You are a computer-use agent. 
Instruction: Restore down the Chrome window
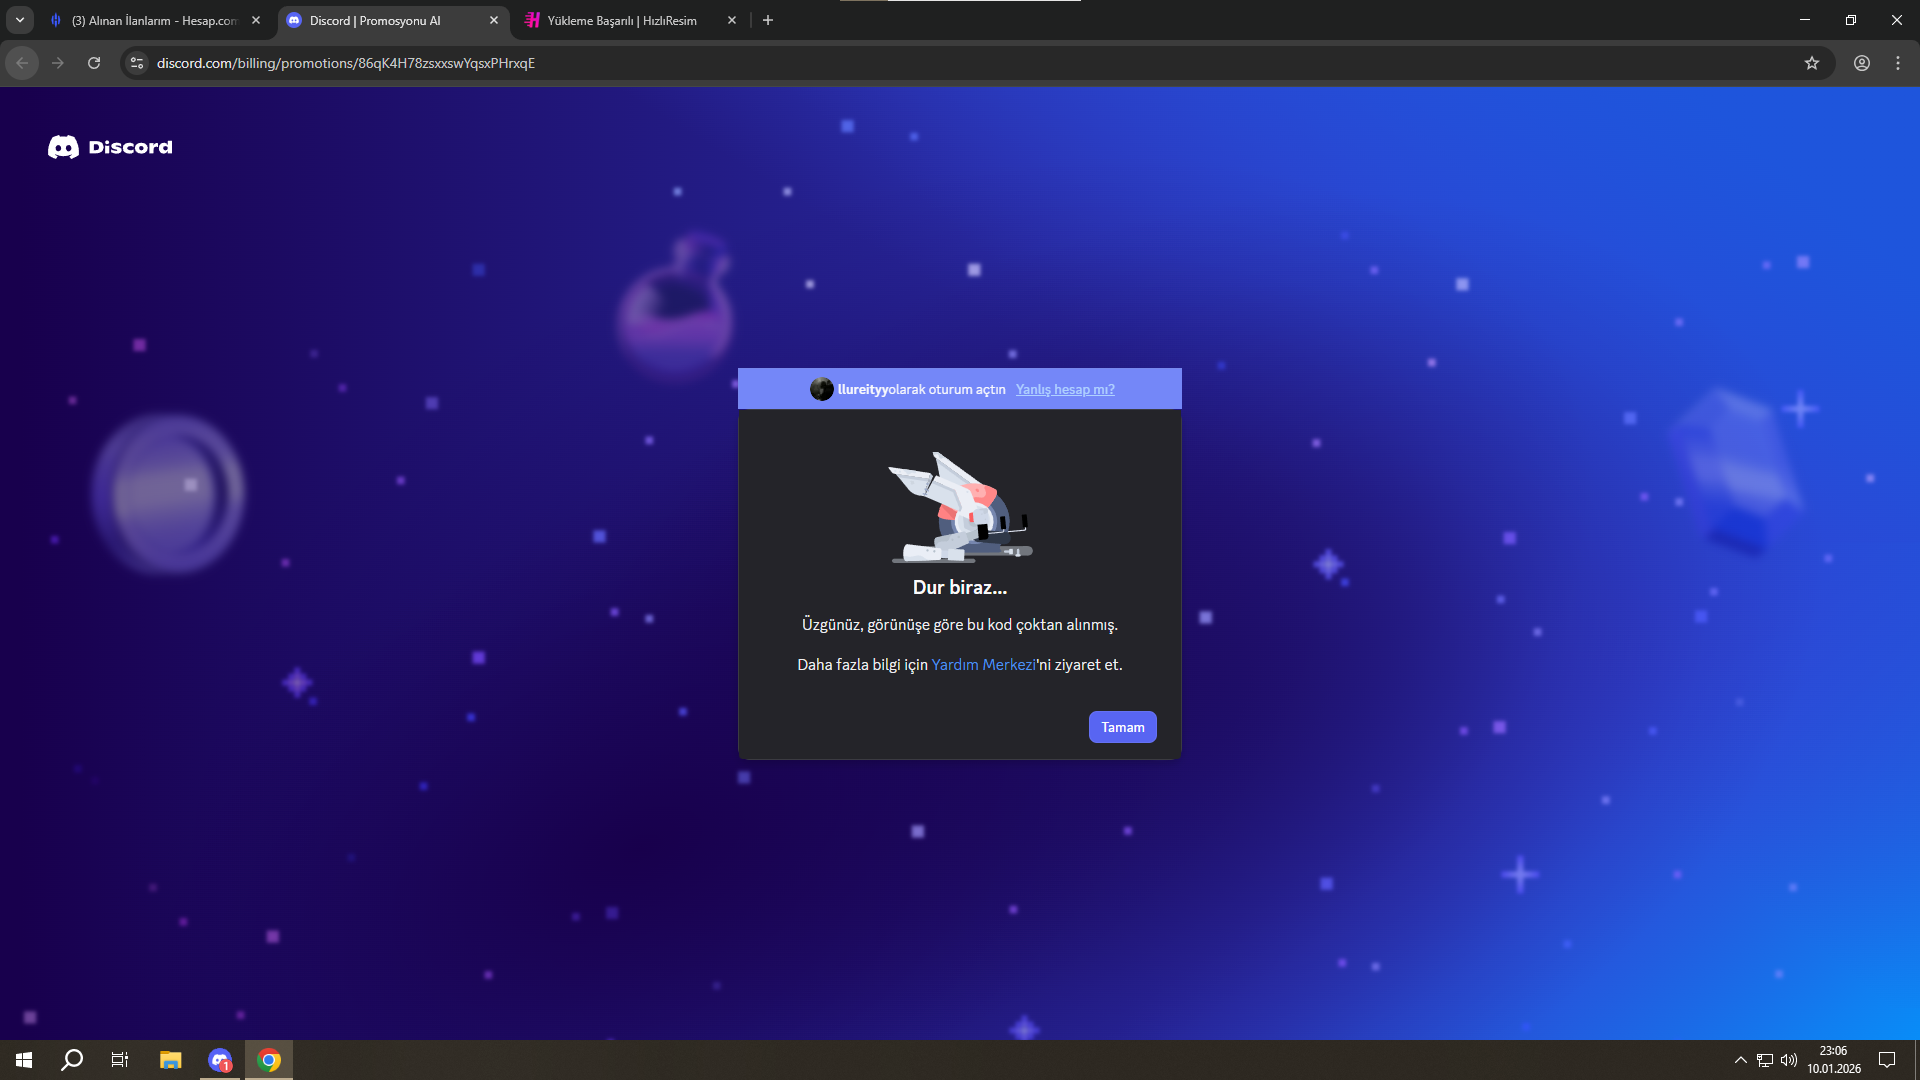1851,20
